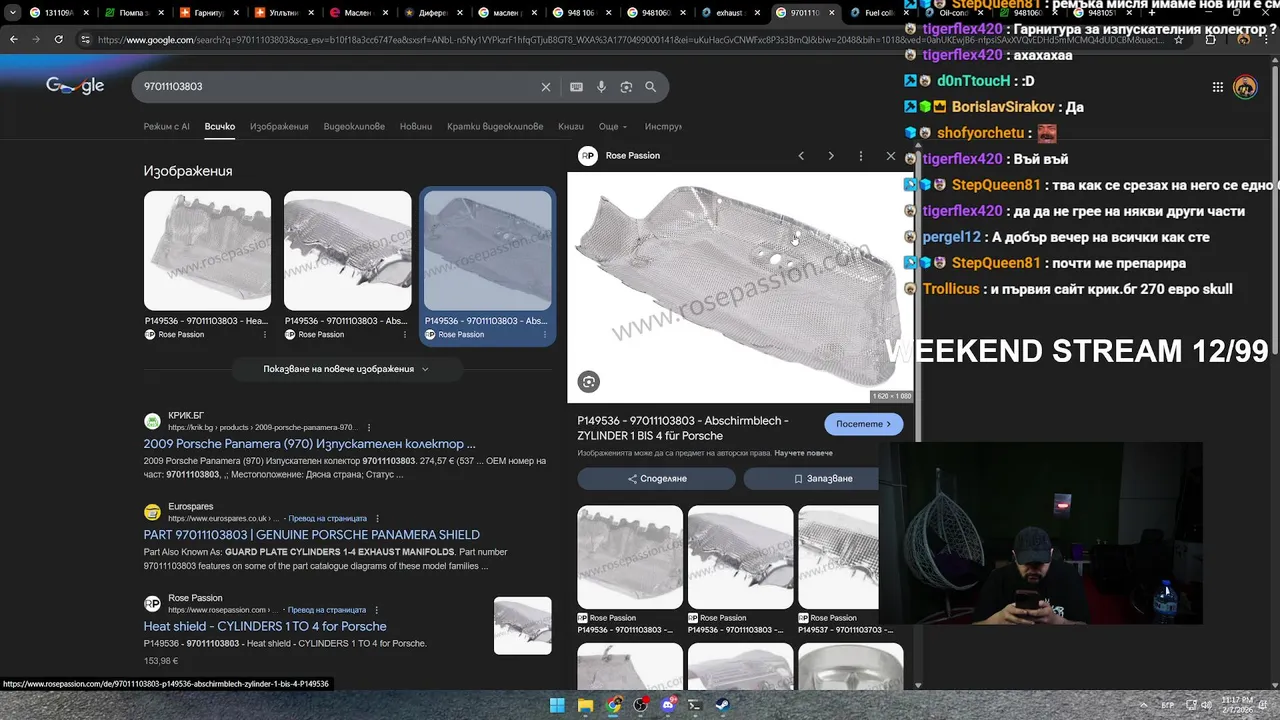Open Windows Start menu
1280x720 pixels.
[557, 705]
